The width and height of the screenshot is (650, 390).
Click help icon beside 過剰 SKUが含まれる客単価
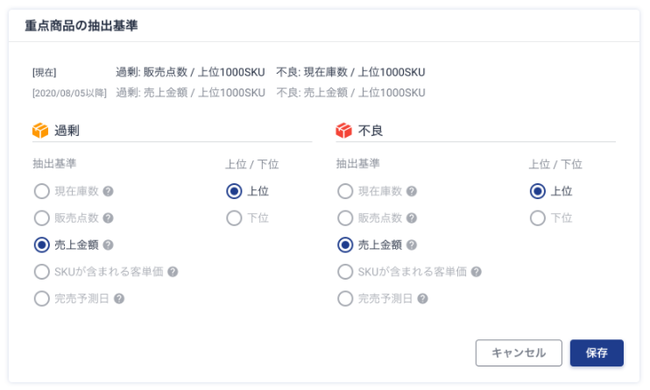[173, 272]
